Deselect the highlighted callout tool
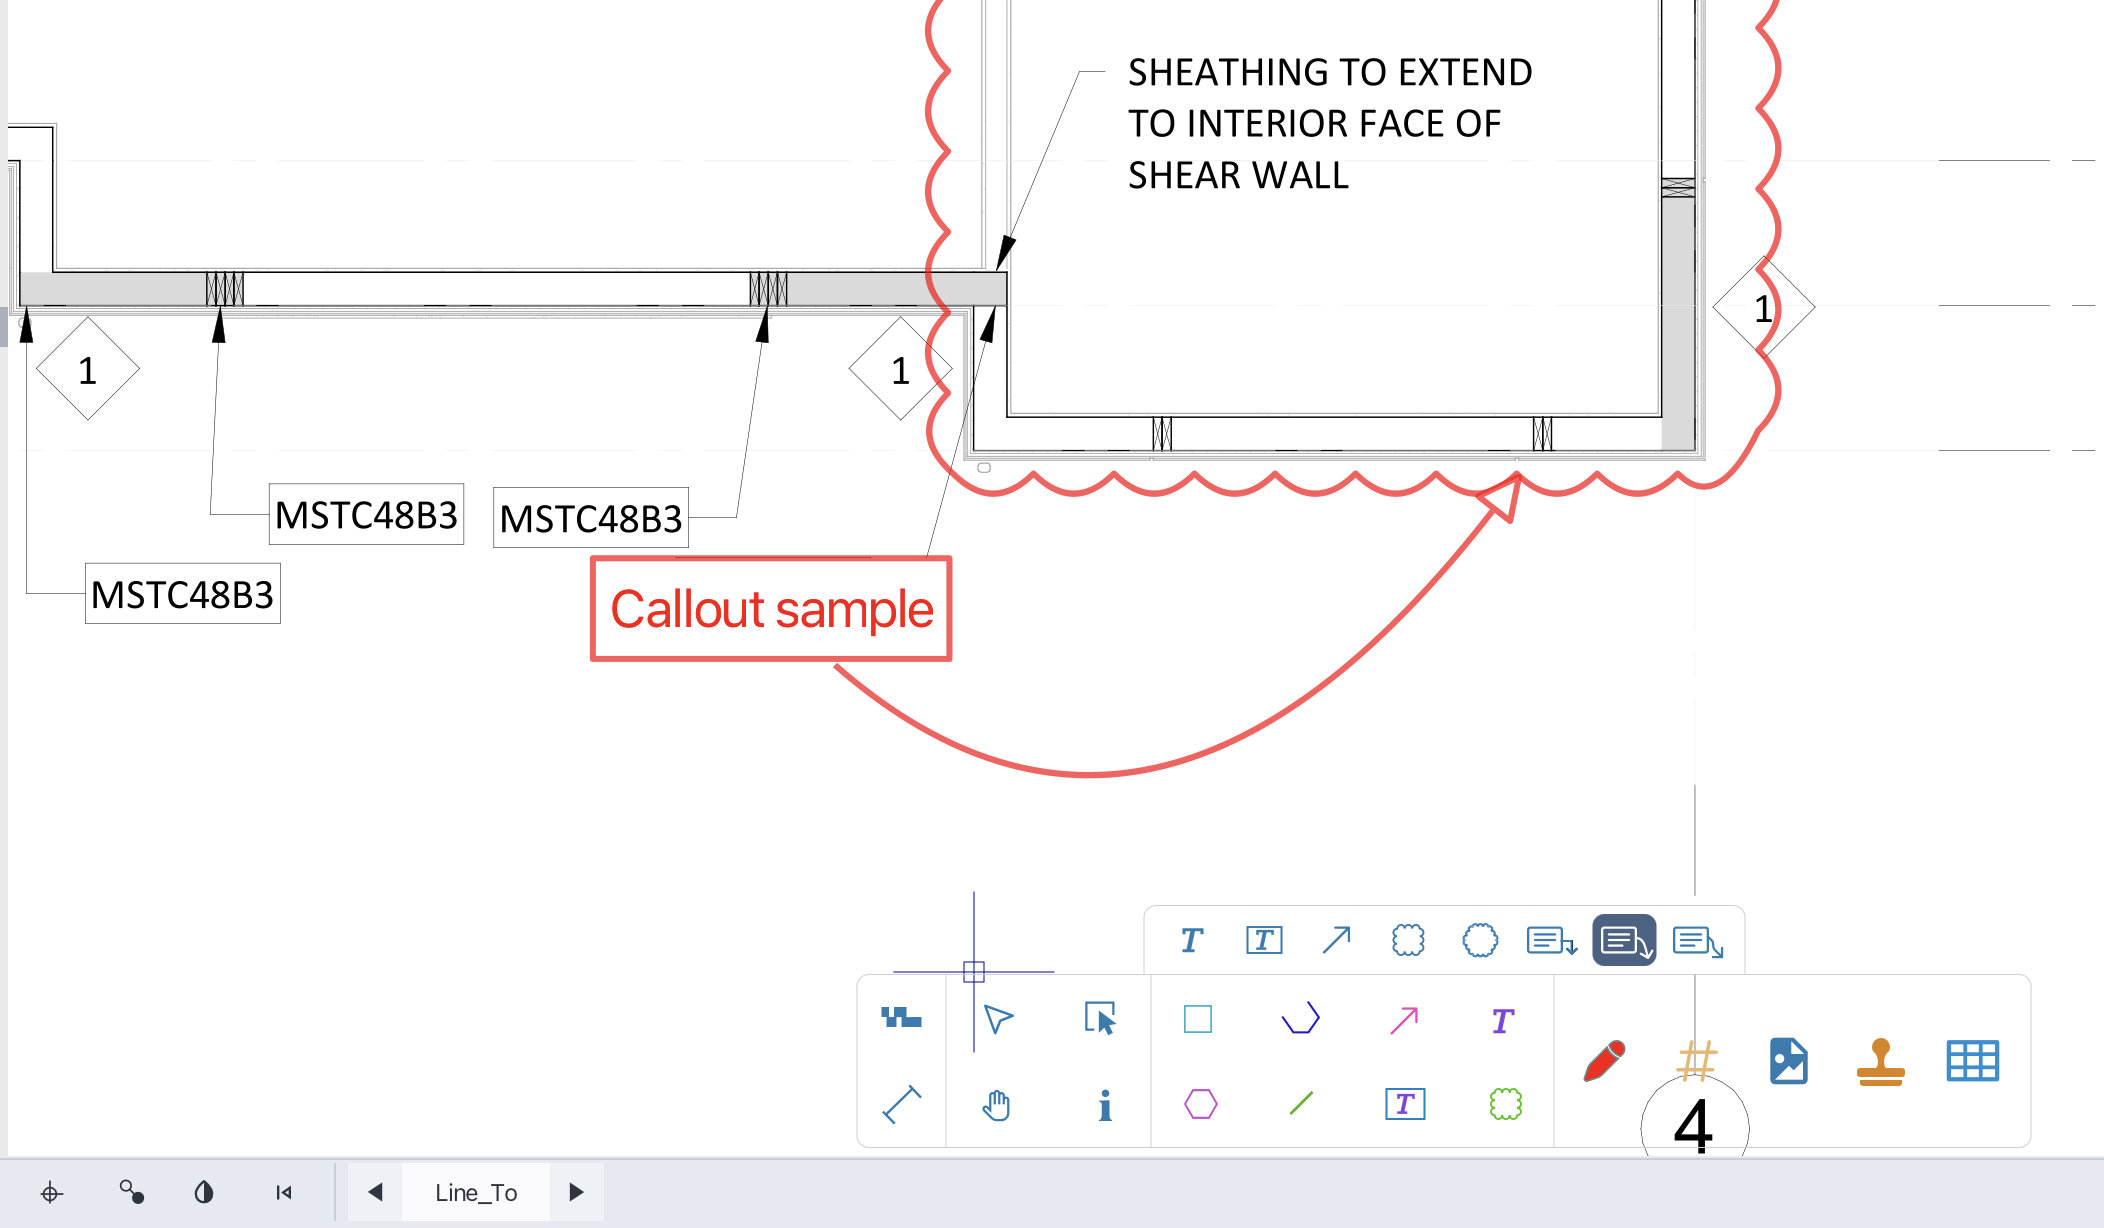This screenshot has width=2104, height=1228. pos(1623,940)
